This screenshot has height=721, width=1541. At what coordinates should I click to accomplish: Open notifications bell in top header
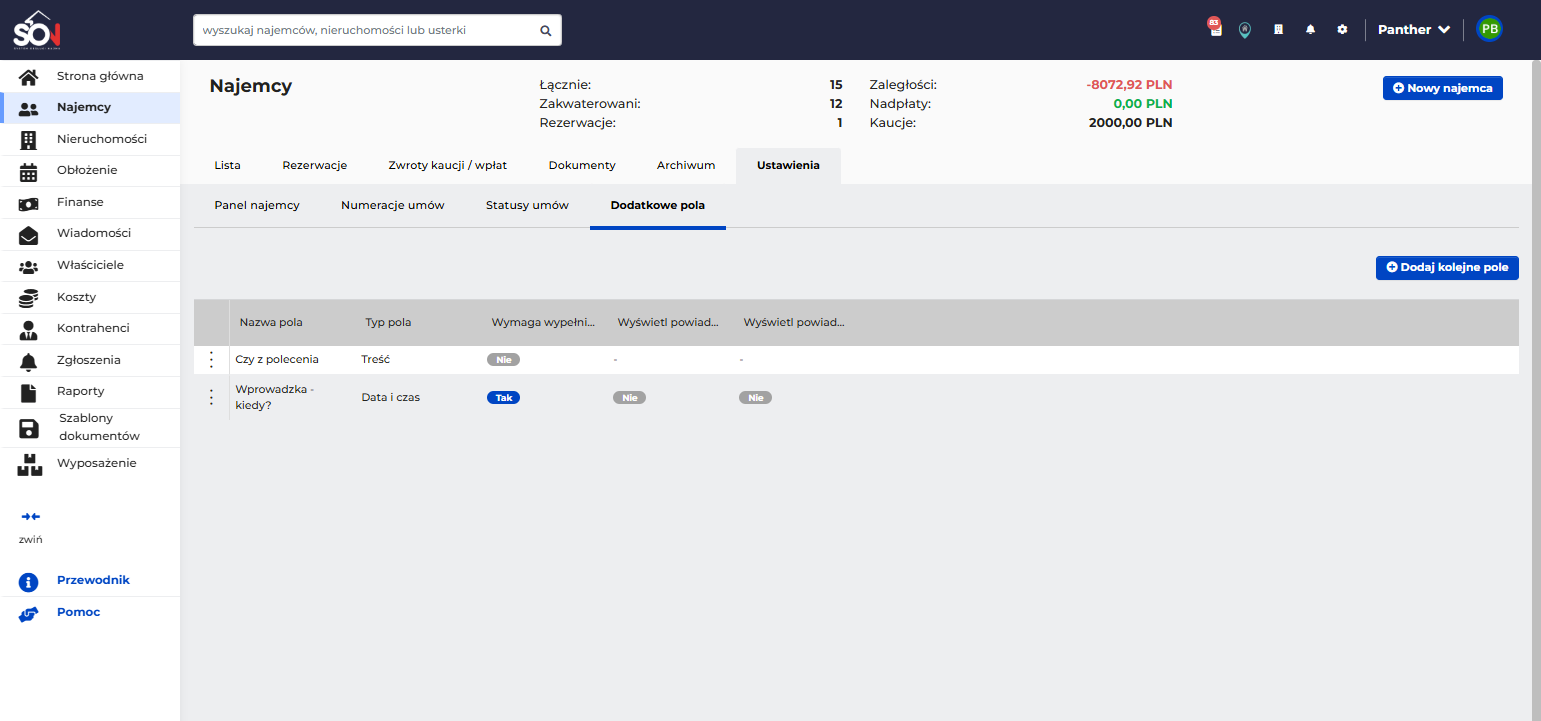click(x=1310, y=30)
